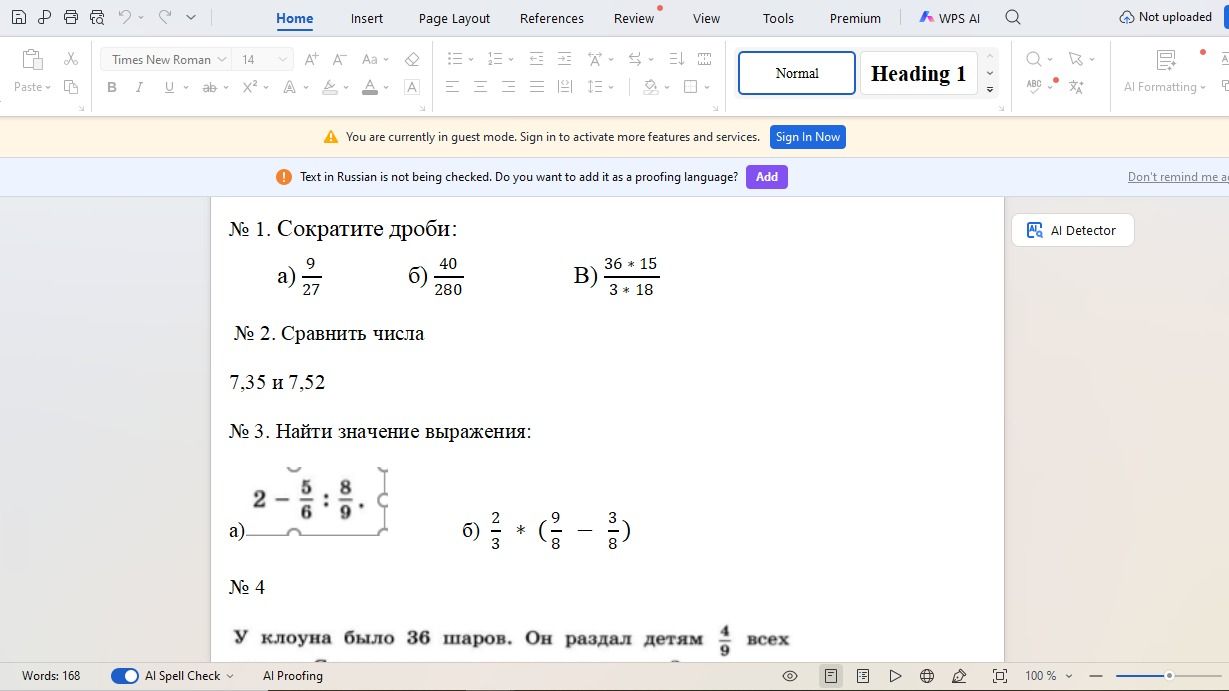The image size is (1229, 691).
Task: Toggle Strikethrough formatting
Action: coord(209,87)
